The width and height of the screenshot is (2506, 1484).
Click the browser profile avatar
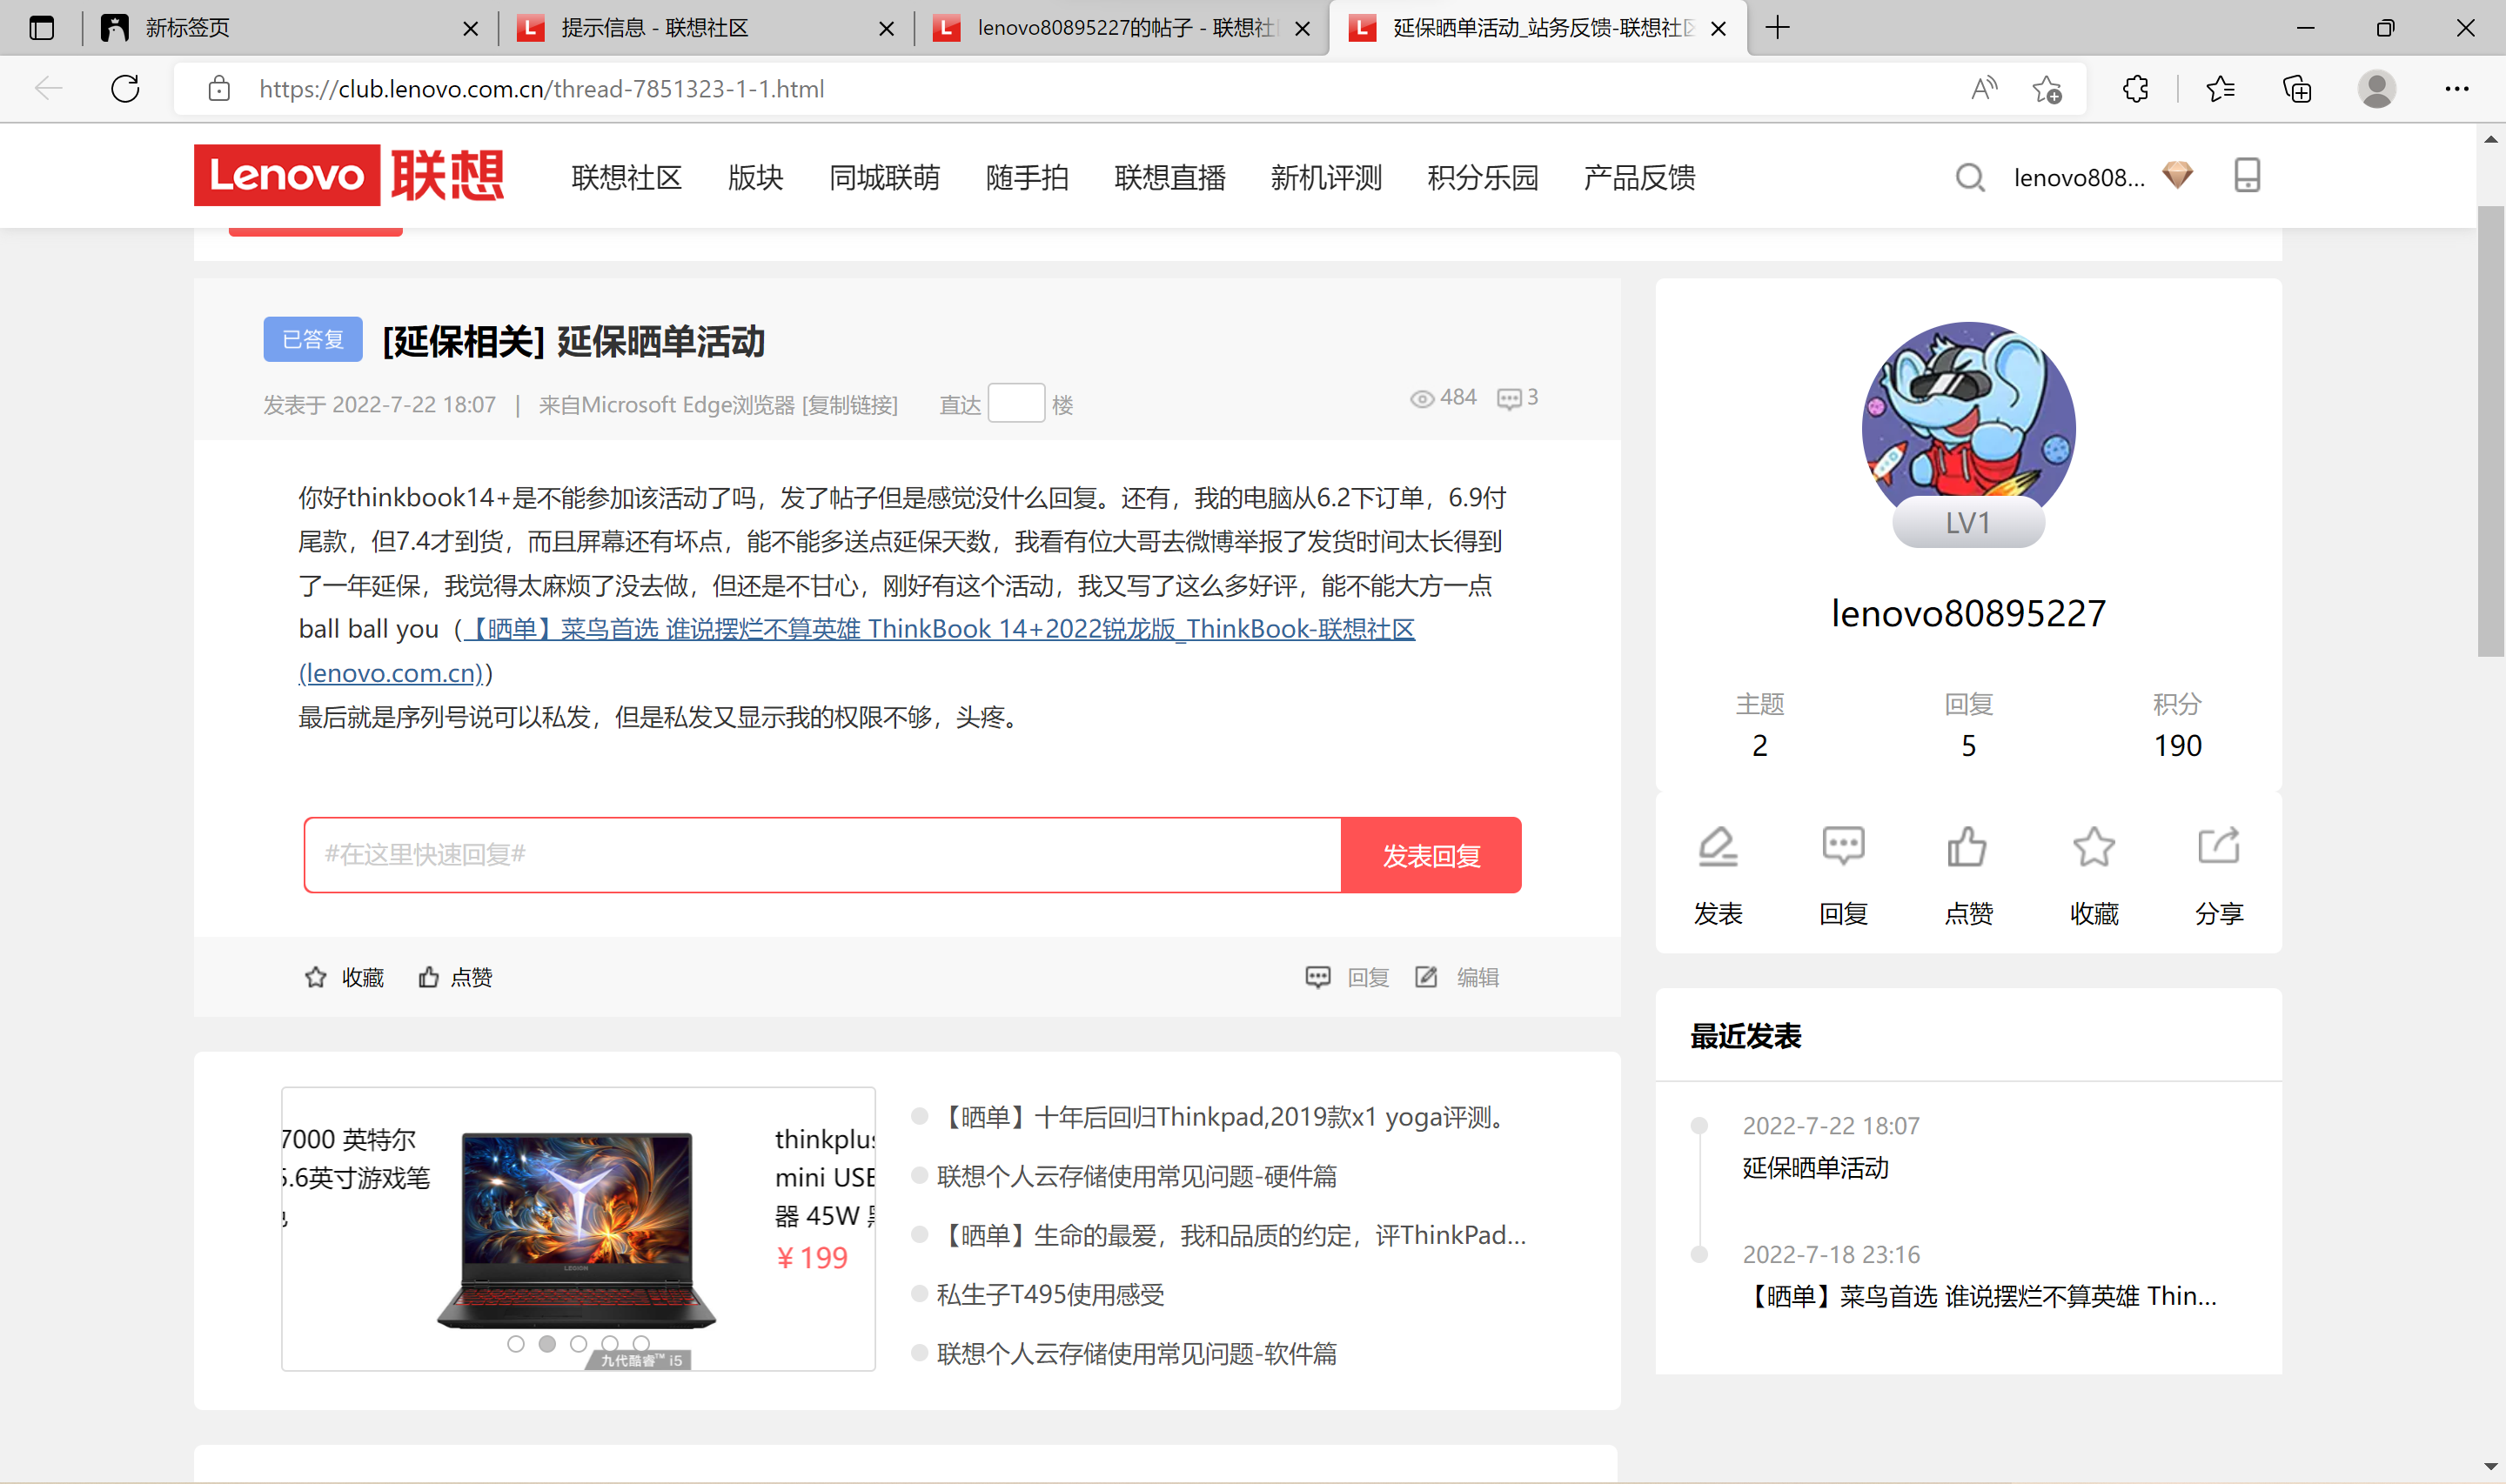(x=2376, y=89)
